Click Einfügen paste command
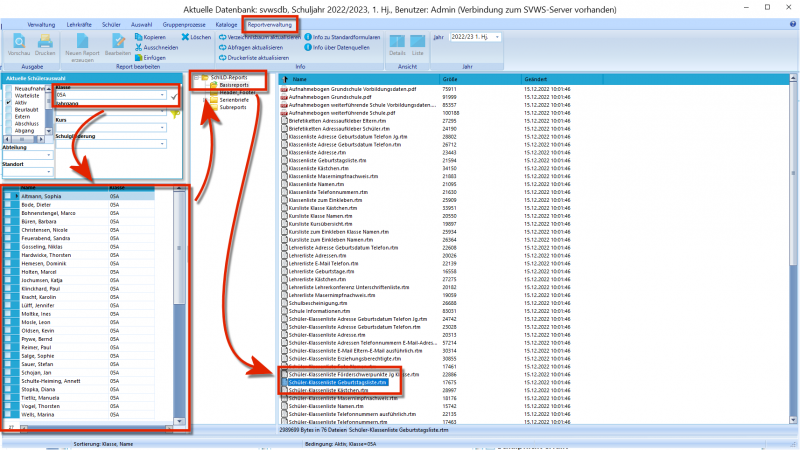Screen dimensions: 800x450 coord(150,58)
